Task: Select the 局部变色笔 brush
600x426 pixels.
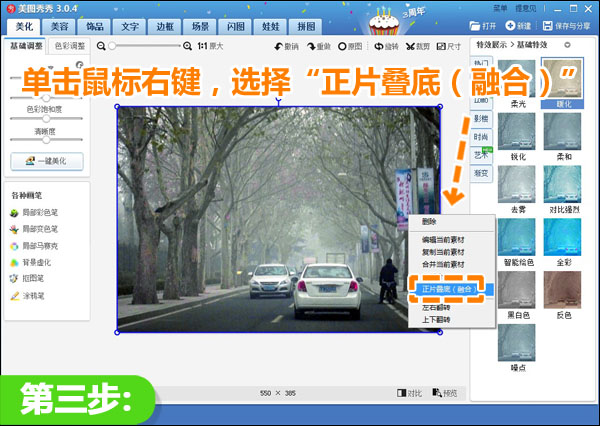Action: point(34,229)
